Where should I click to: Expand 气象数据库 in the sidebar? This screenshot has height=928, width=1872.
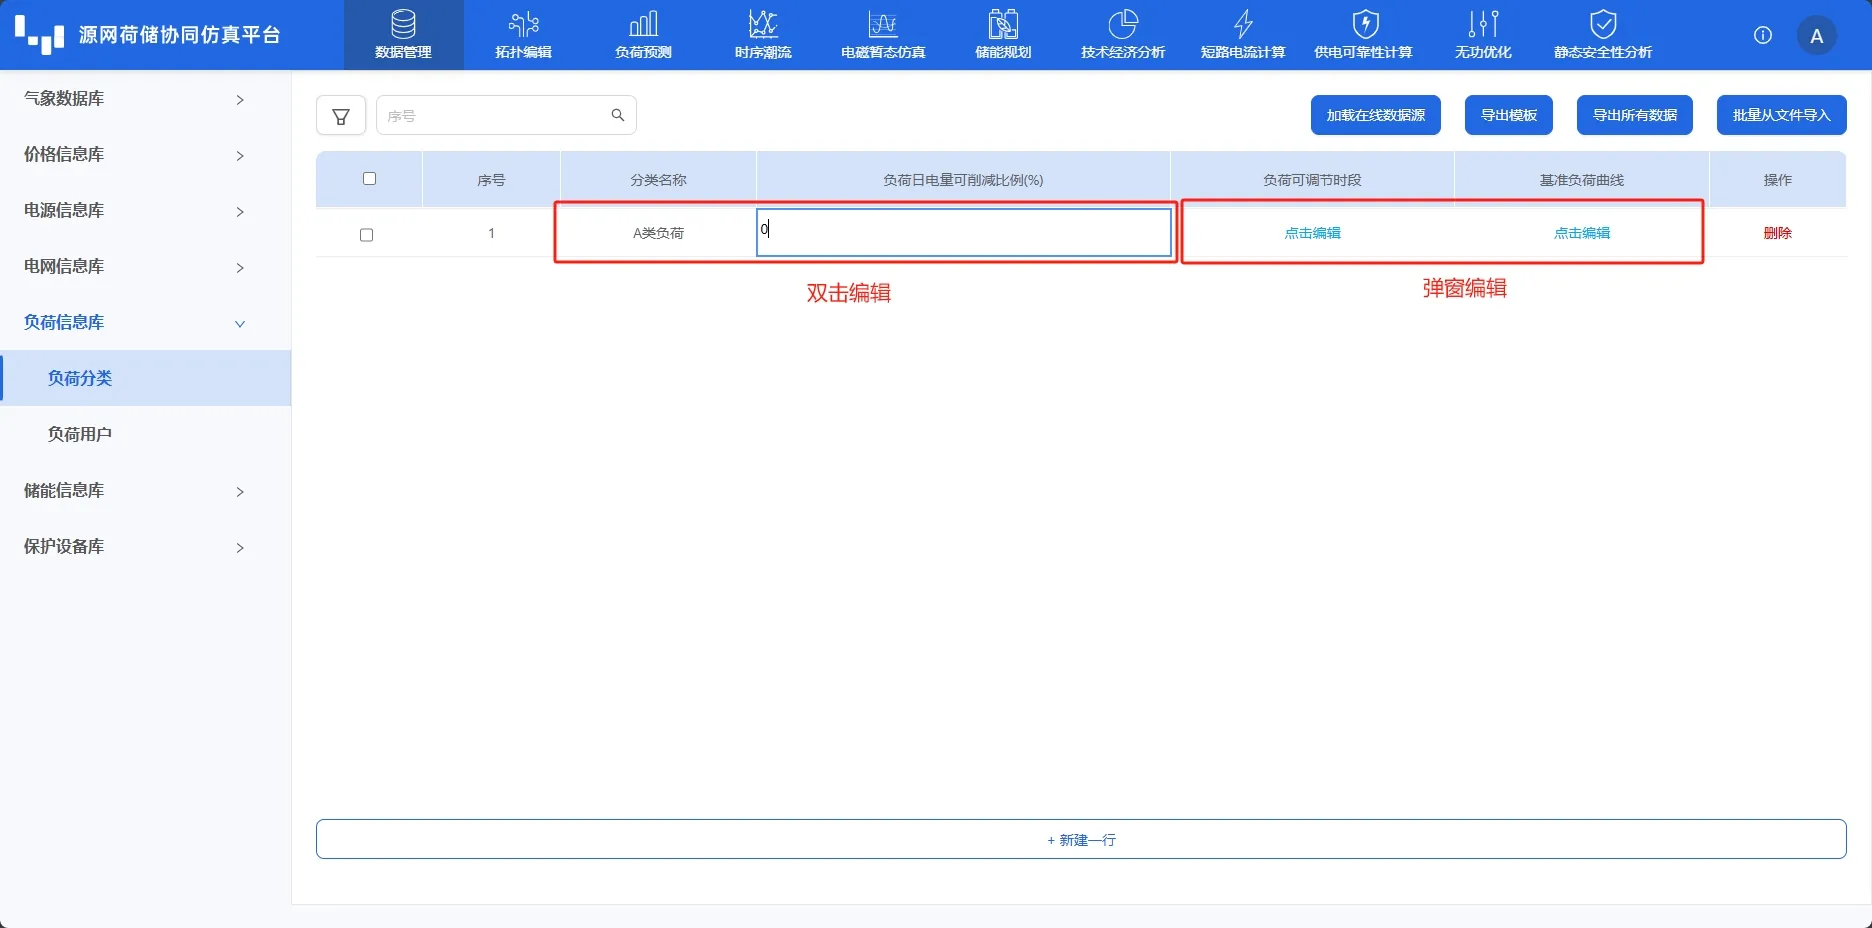click(x=145, y=98)
